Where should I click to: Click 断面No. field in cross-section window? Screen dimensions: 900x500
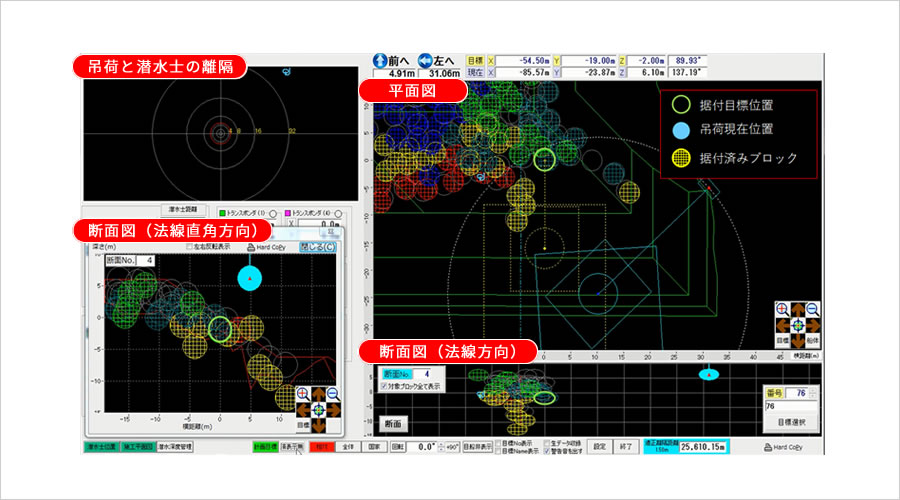pyautogui.click(x=145, y=261)
